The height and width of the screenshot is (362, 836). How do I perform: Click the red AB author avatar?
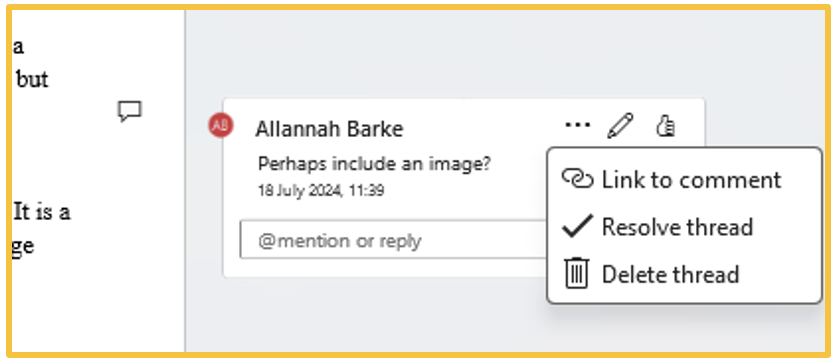(220, 125)
